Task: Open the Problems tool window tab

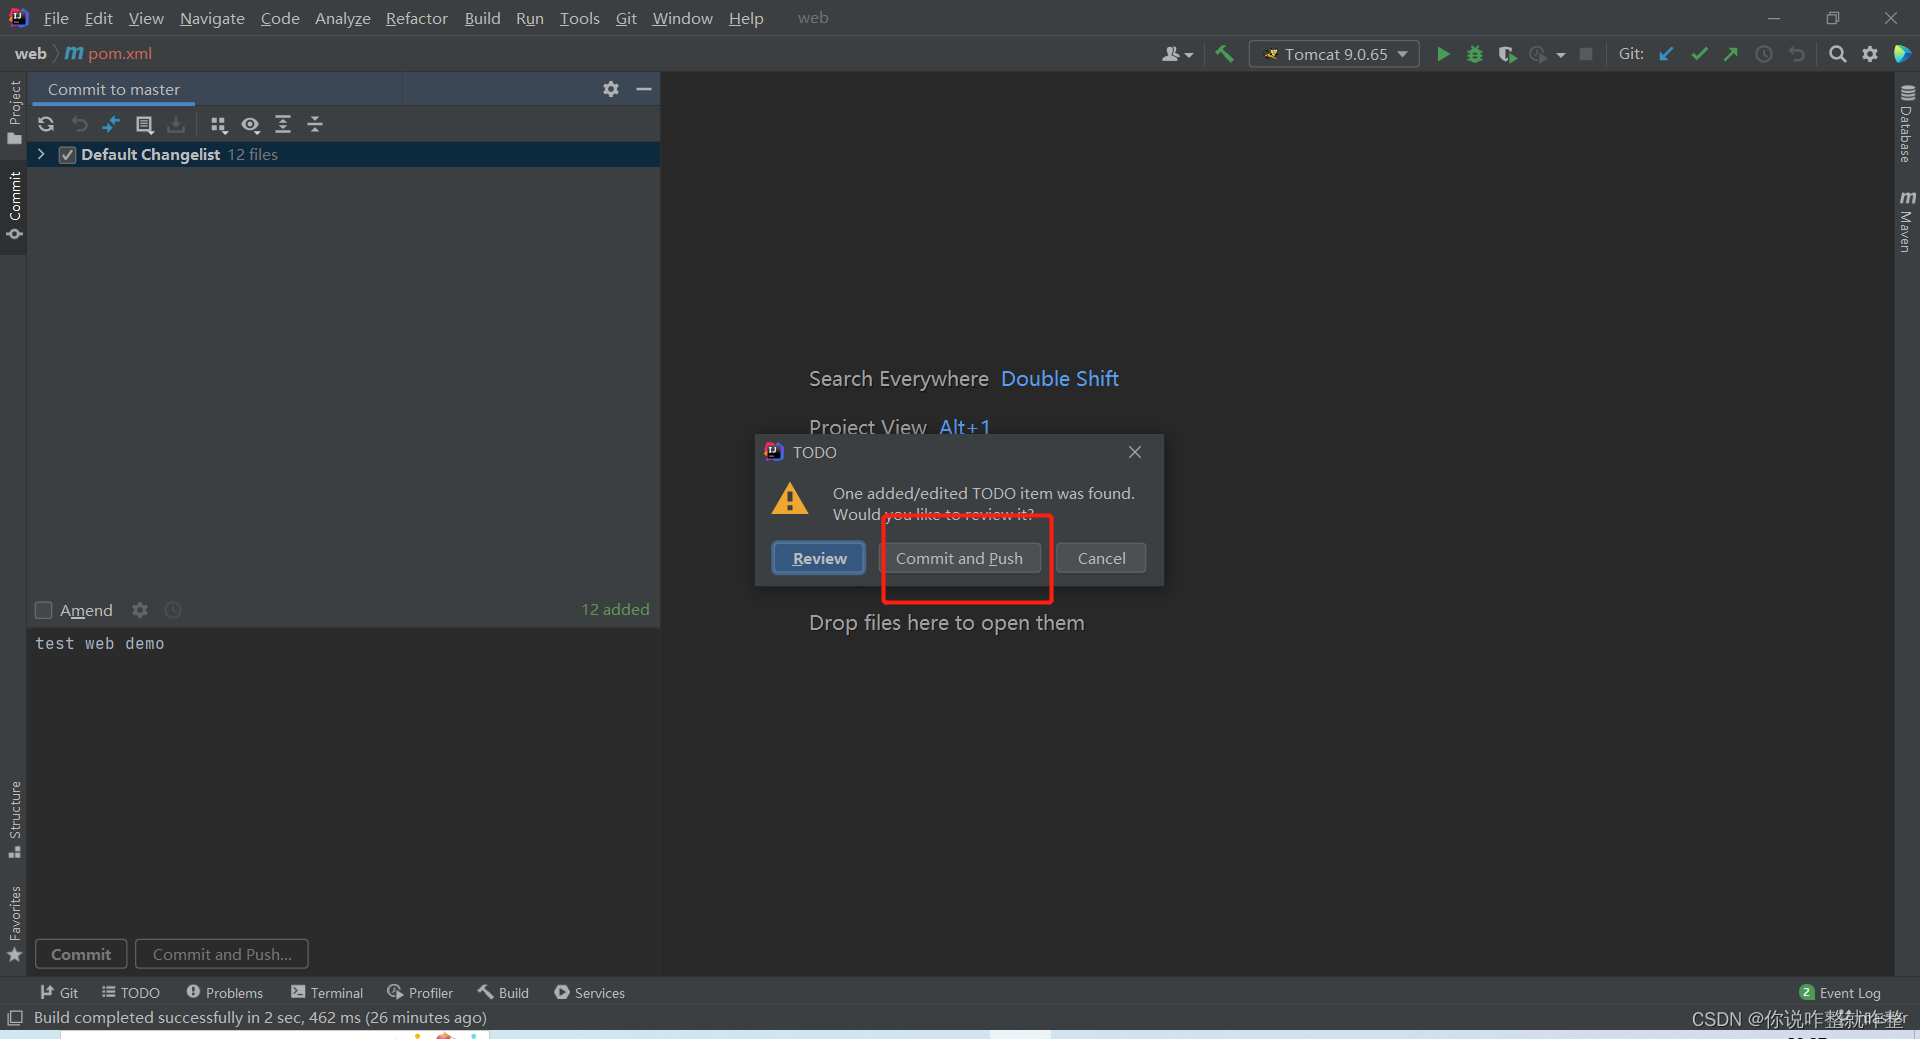Action: point(225,992)
